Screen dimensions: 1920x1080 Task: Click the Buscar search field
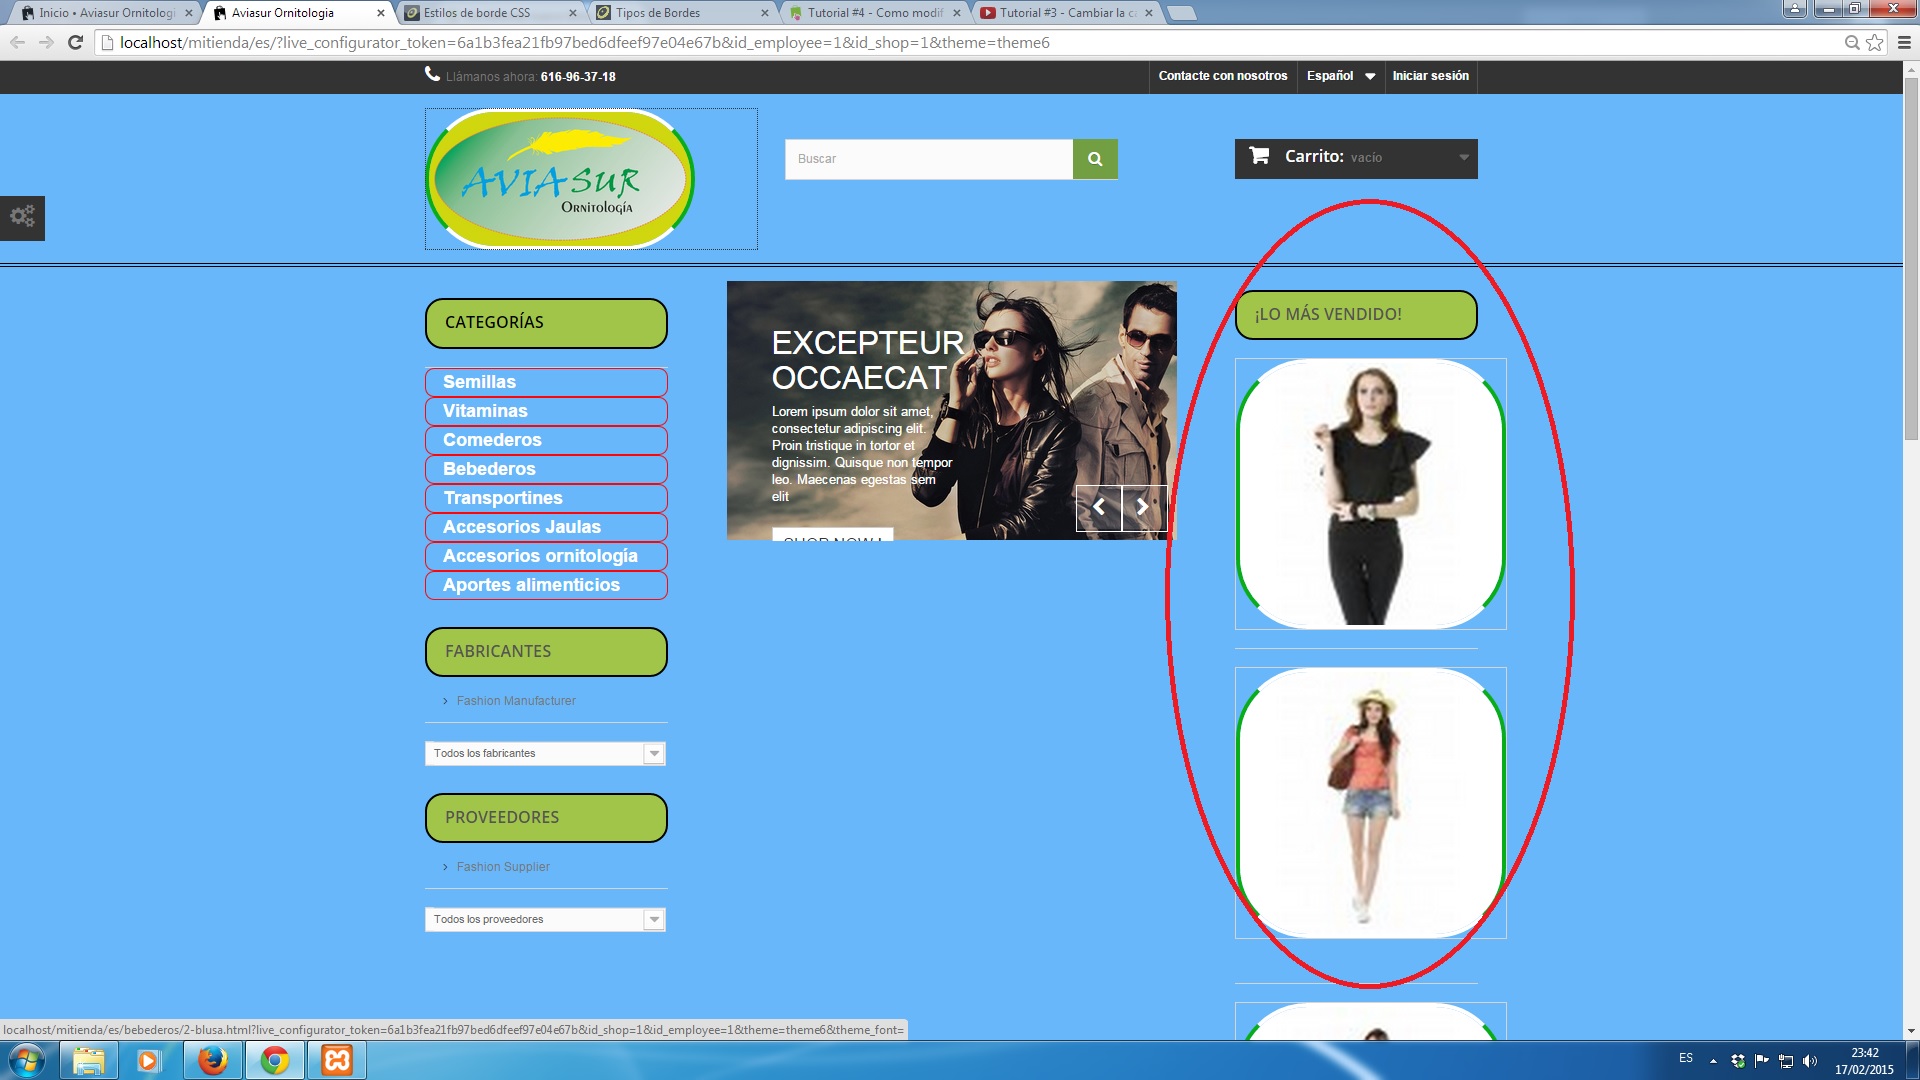point(928,159)
